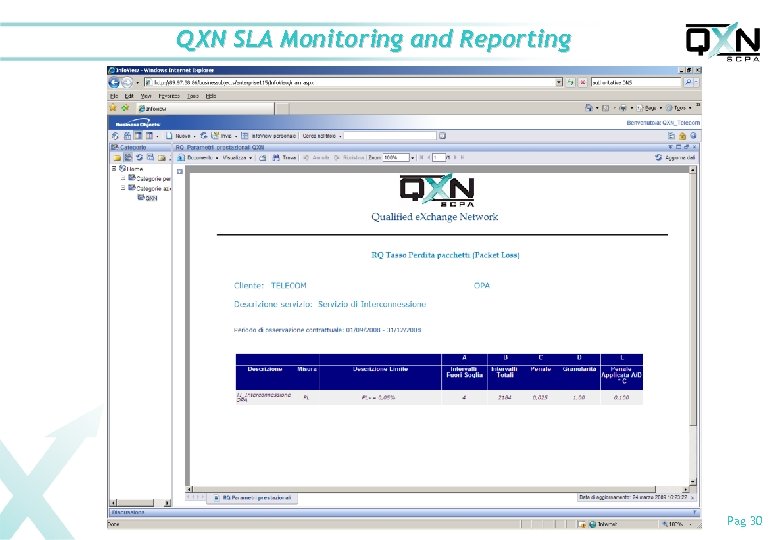Click the last page arrow in report toolbar

(x=462, y=158)
